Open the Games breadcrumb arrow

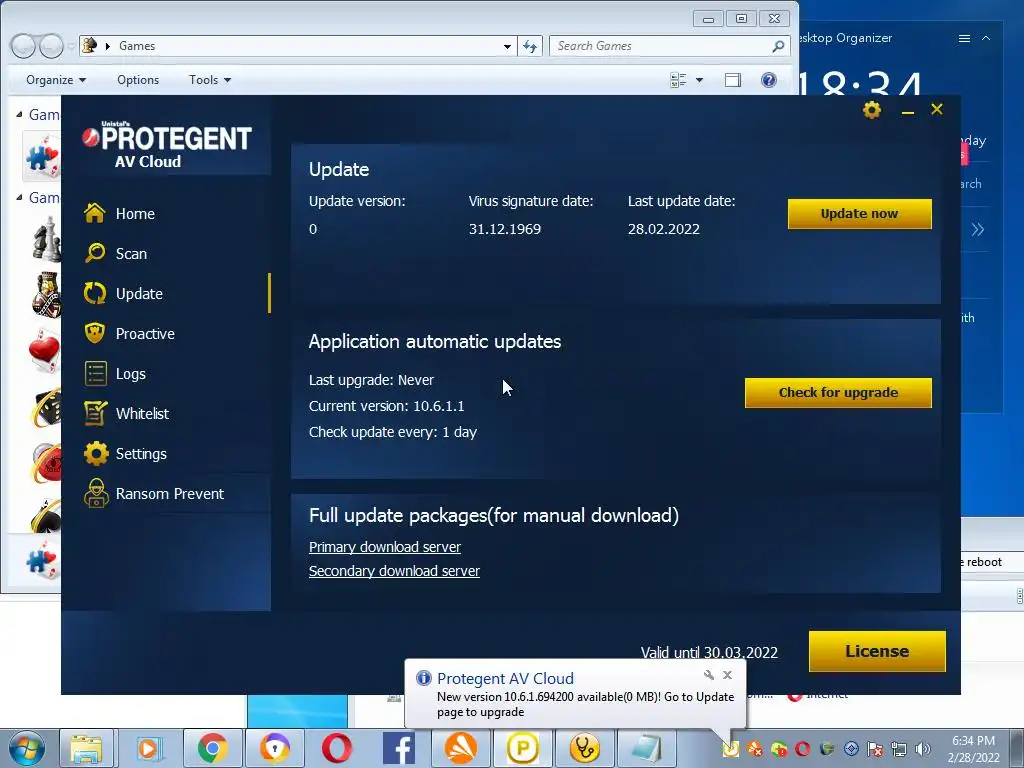pyautogui.click(x=108, y=46)
